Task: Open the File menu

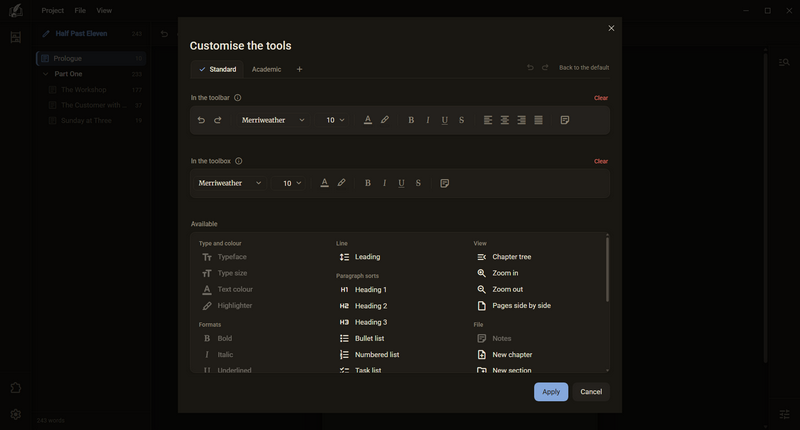Action: 80,10
